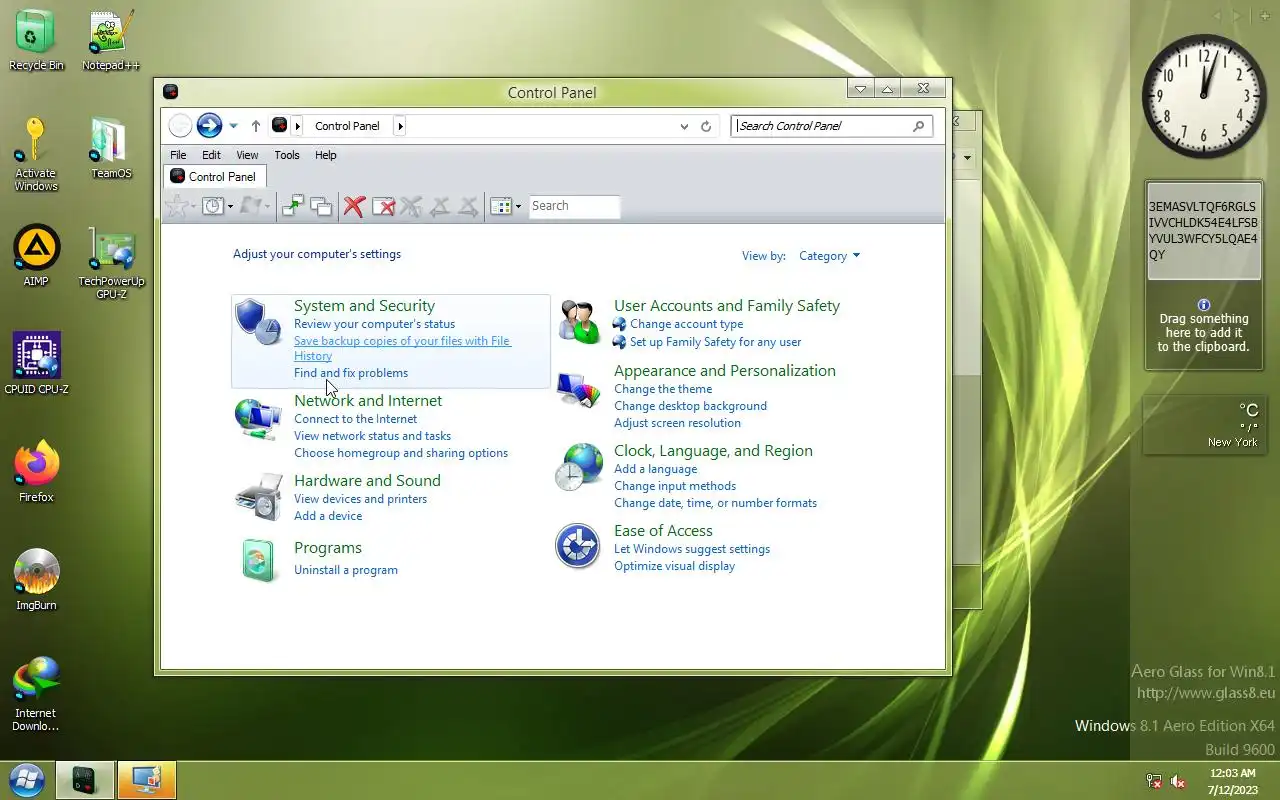Click the muted volume tray icon
The image size is (1280, 800).
(x=1179, y=781)
